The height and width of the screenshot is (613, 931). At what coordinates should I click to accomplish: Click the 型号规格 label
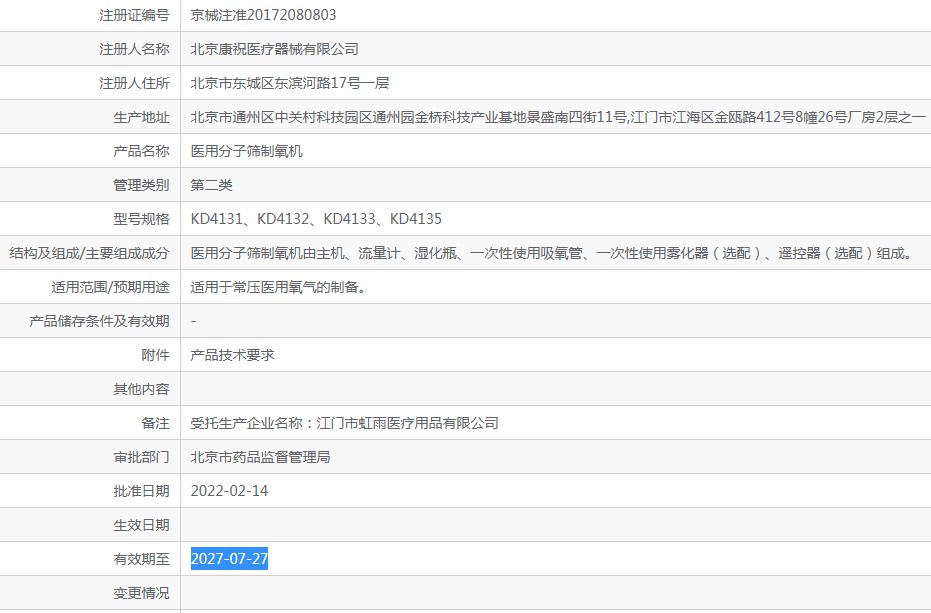coord(141,219)
